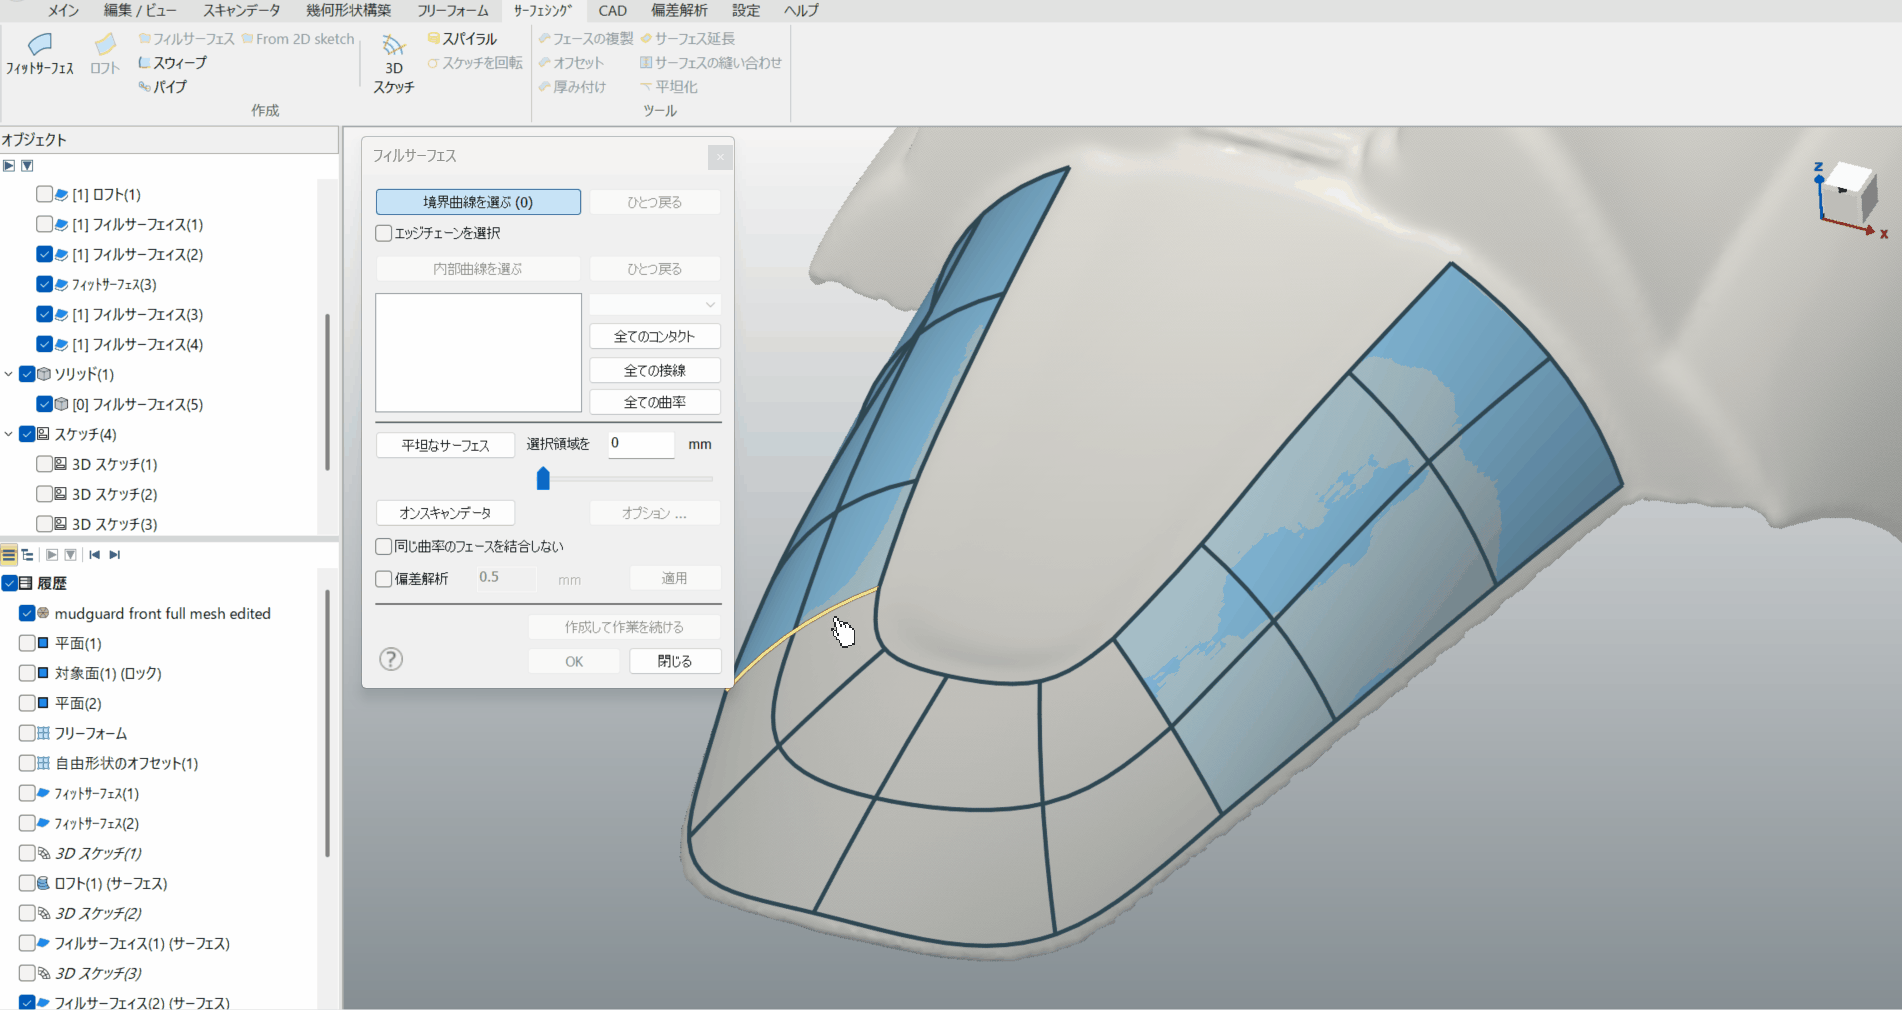The image size is (1902, 1010).
Task: Open the 偏差解析 menu tab
Action: pyautogui.click(x=679, y=11)
